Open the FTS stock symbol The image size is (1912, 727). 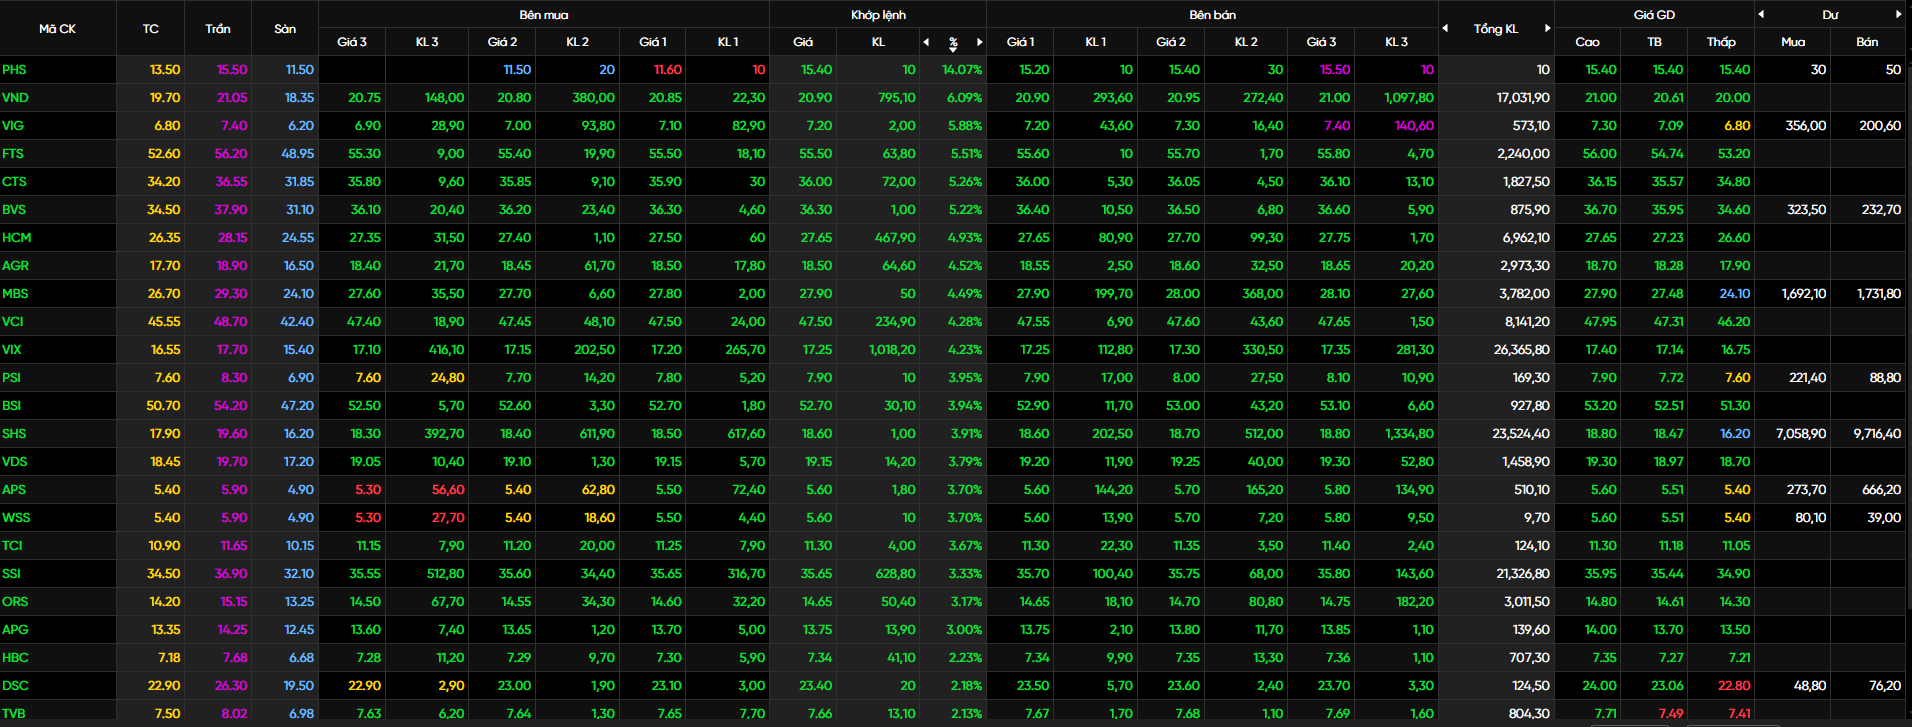[x=13, y=154]
